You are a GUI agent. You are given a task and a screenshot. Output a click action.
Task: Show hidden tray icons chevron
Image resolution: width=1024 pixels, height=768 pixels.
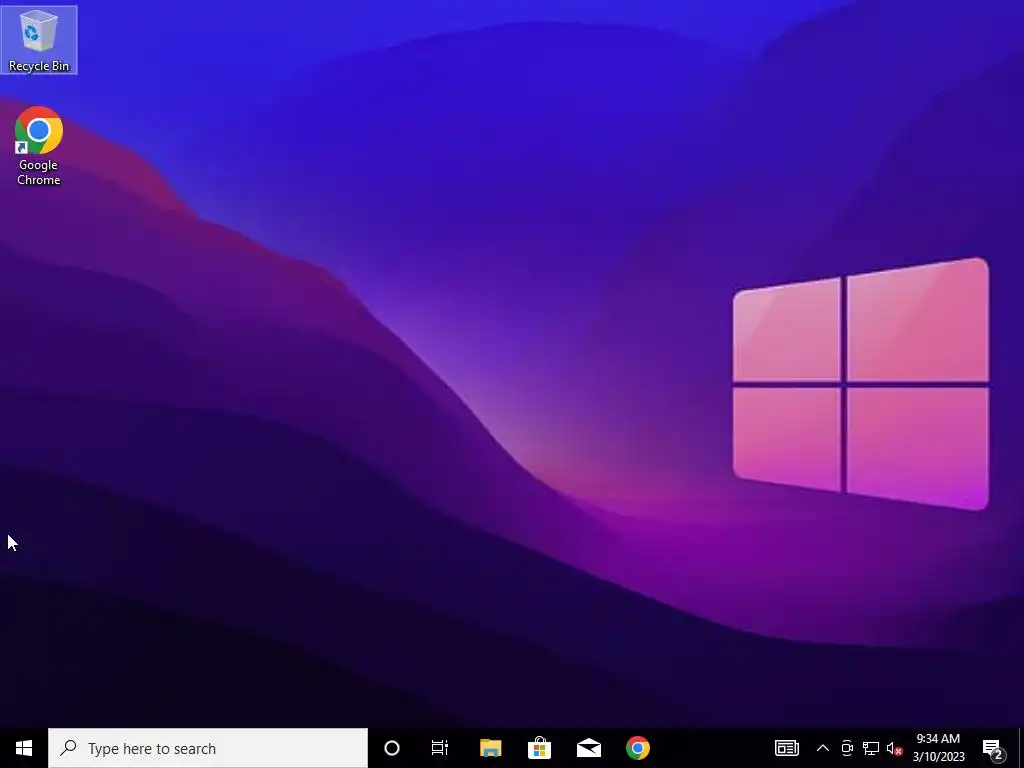[x=823, y=748]
